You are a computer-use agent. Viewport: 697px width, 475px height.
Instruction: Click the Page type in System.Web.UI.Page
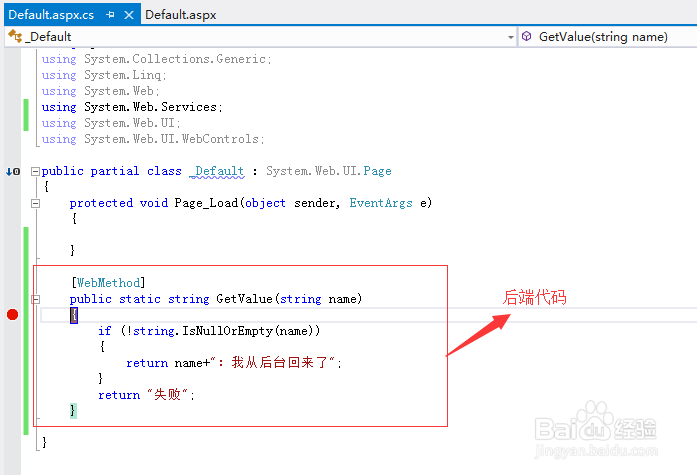click(x=377, y=171)
